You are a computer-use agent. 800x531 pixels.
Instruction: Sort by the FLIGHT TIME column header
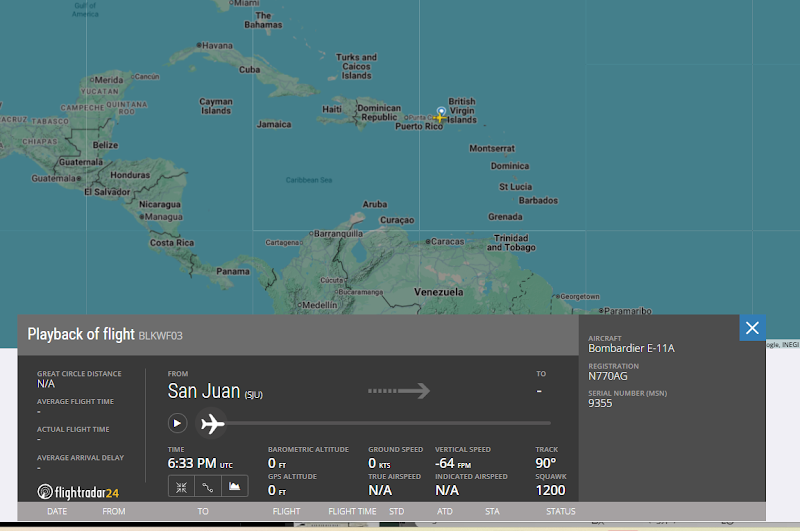click(x=352, y=512)
